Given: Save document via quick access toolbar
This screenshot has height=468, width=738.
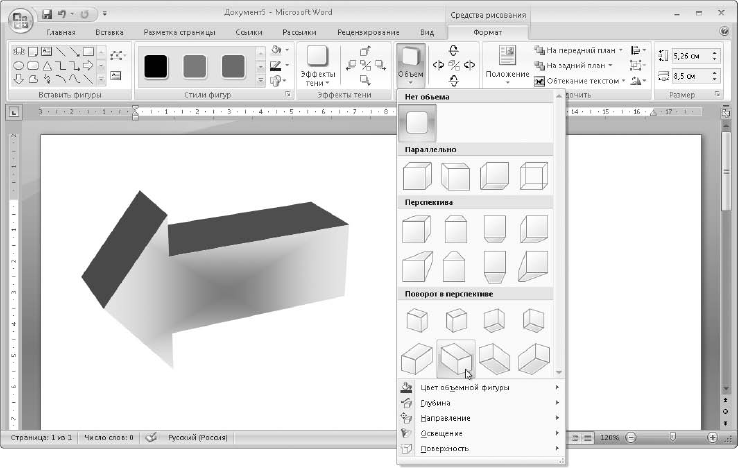Looking at the screenshot, I should tap(47, 14).
